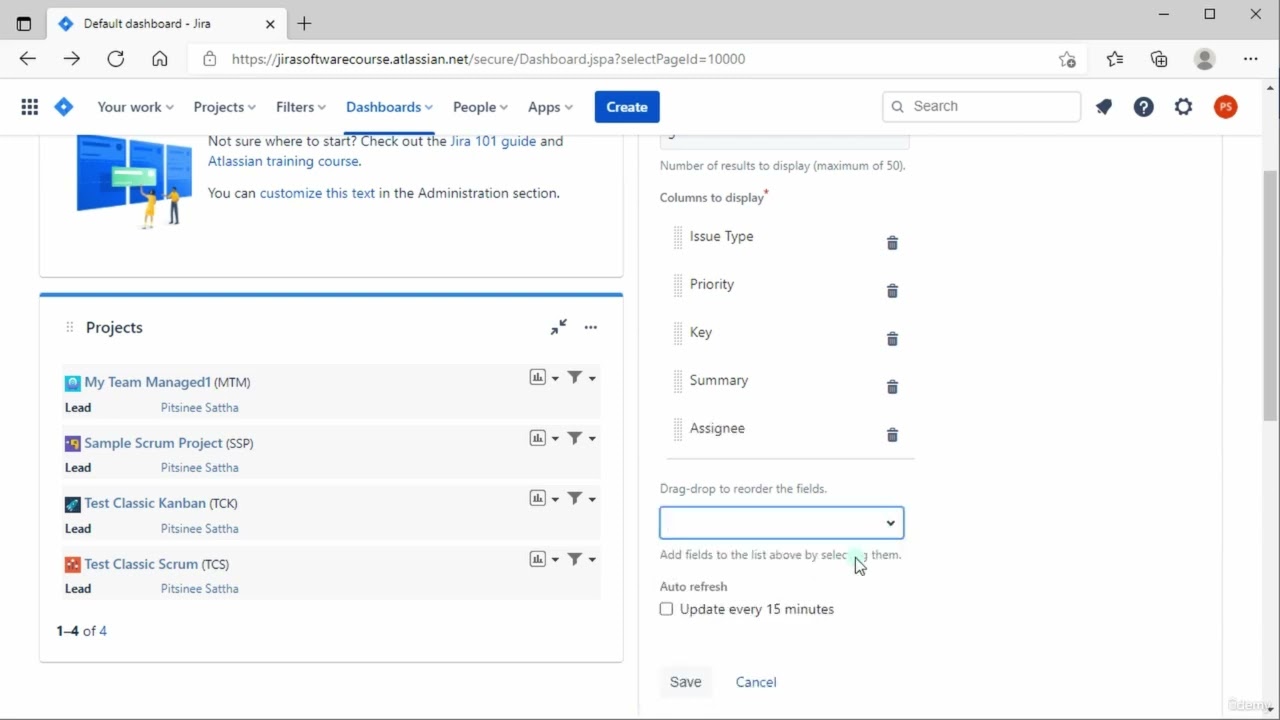Open filter menu for Sample Scrum Project

(x=582, y=438)
